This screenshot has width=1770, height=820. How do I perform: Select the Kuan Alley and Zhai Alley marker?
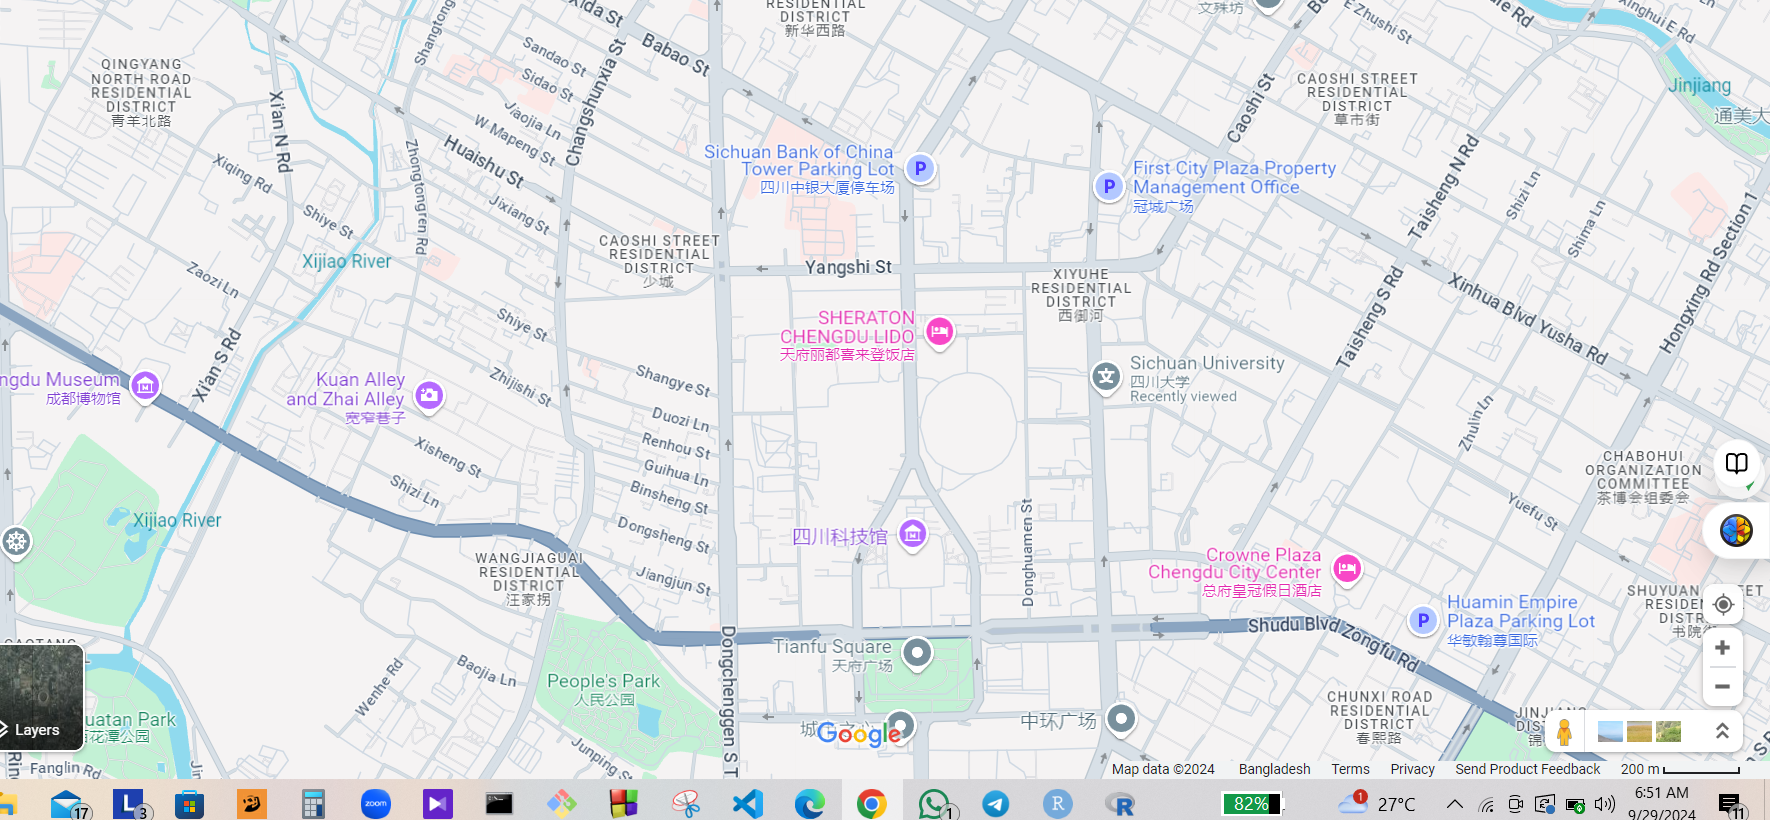[x=429, y=395]
